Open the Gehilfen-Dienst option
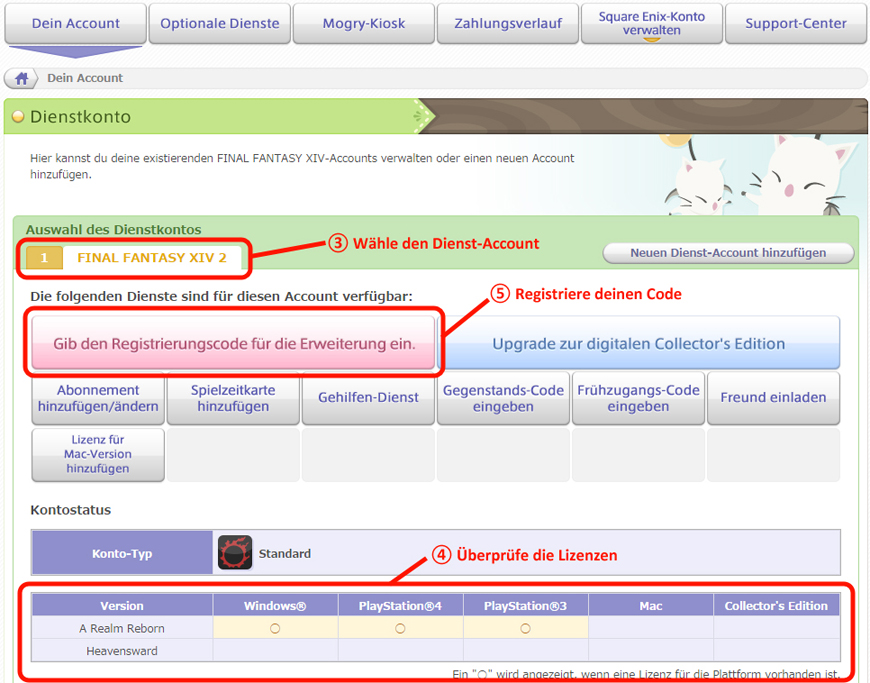Image resolution: width=870 pixels, height=683 pixels. click(368, 398)
